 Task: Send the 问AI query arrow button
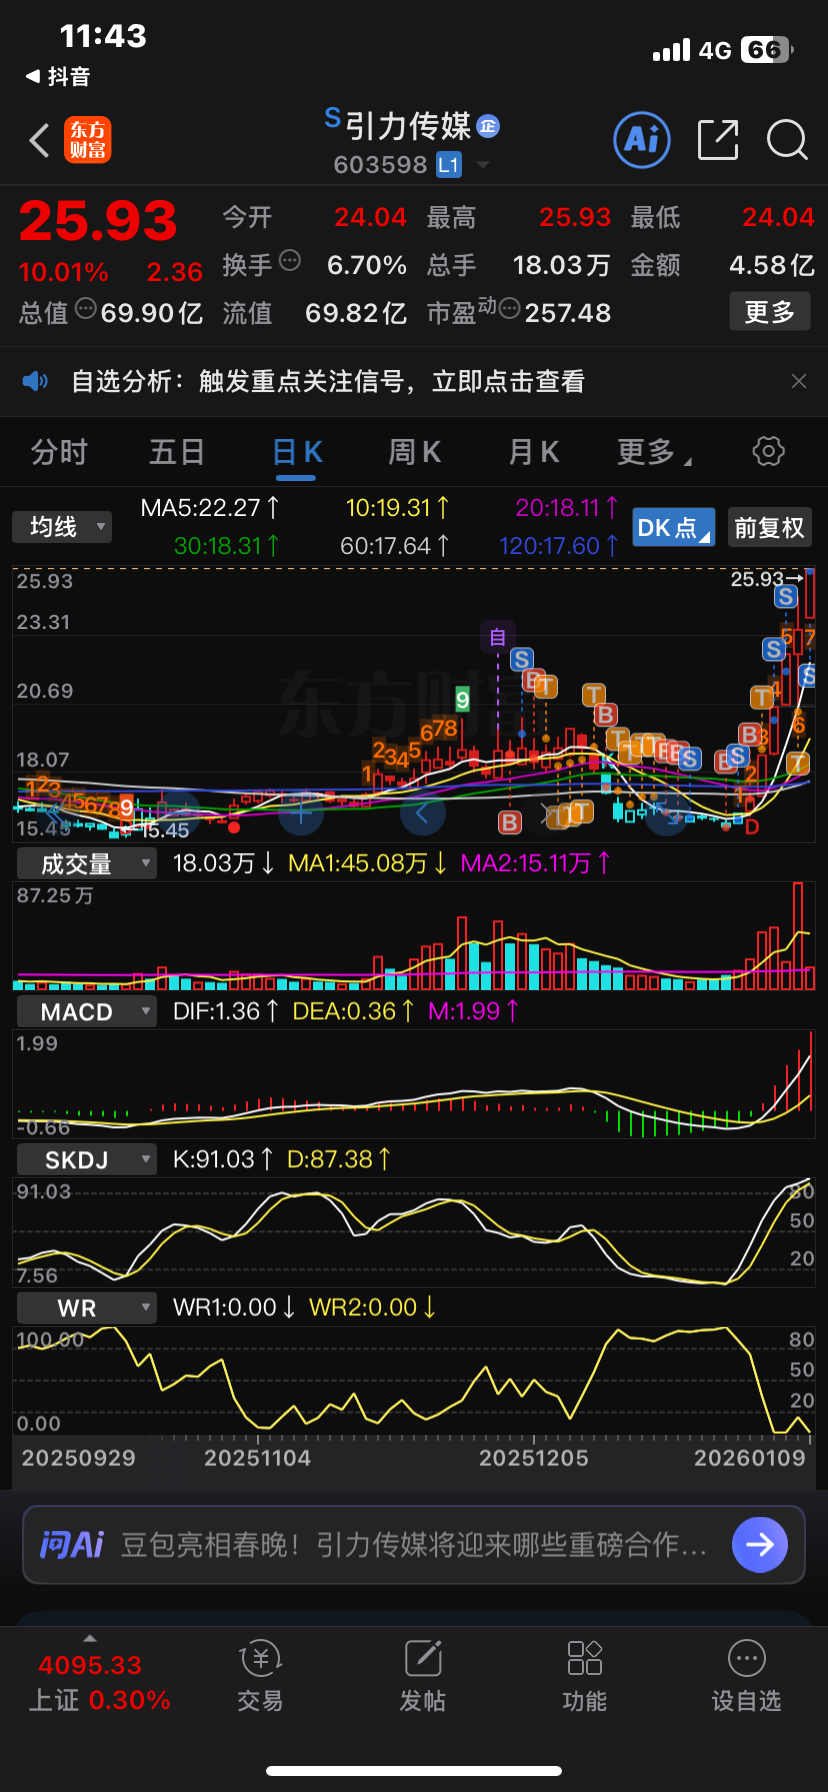click(x=760, y=1545)
